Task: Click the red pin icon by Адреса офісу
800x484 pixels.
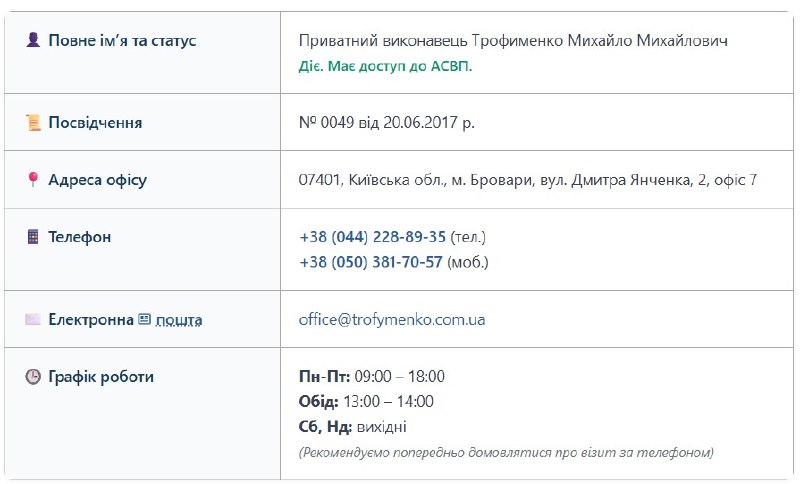Action: (x=33, y=180)
